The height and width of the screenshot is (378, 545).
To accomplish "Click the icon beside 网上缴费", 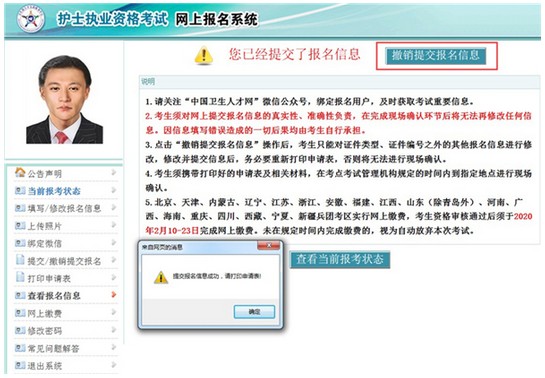I will (x=20, y=313).
